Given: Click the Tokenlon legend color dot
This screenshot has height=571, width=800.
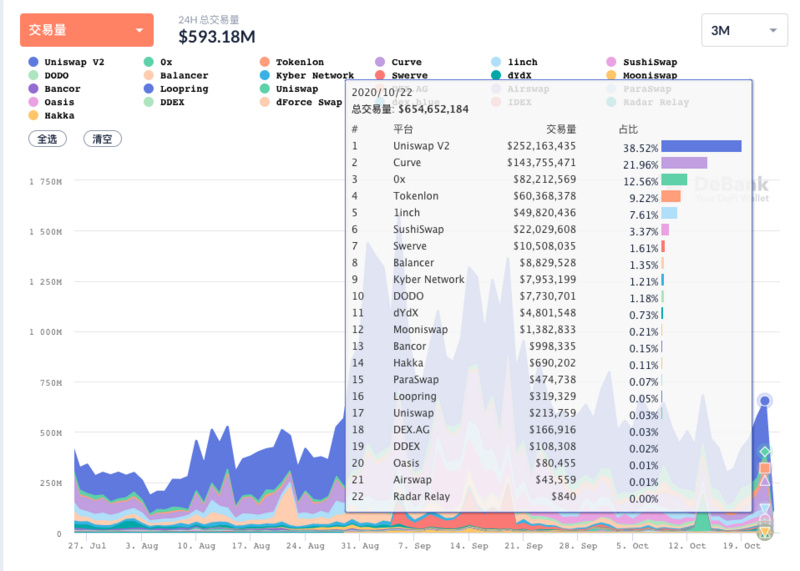Looking at the screenshot, I should pyautogui.click(x=265, y=62).
